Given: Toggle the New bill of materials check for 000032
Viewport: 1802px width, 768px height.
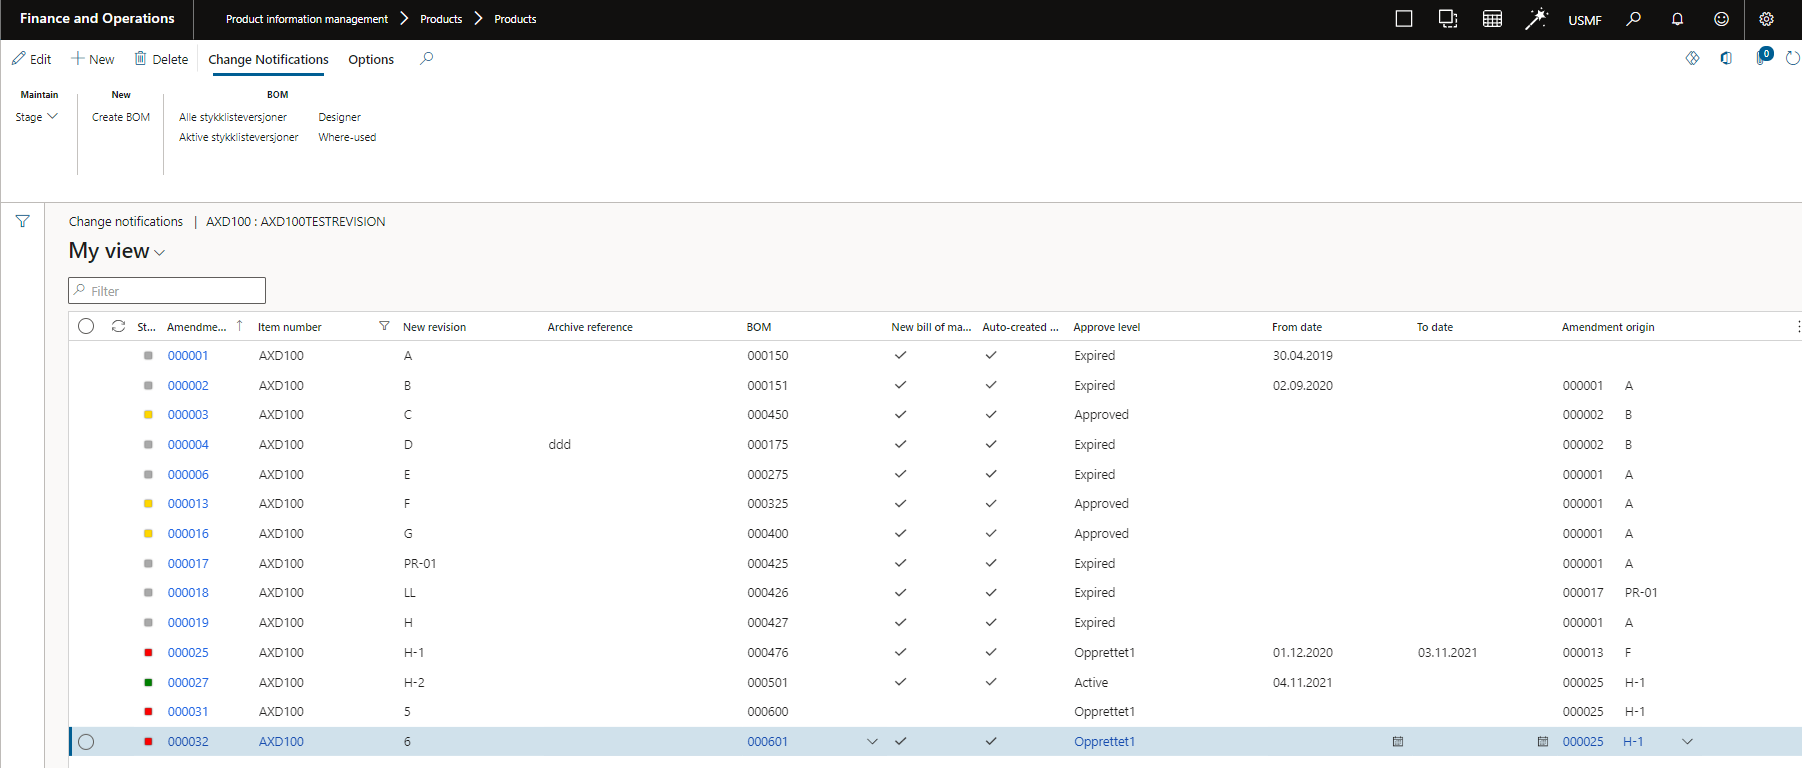Looking at the screenshot, I should (900, 741).
